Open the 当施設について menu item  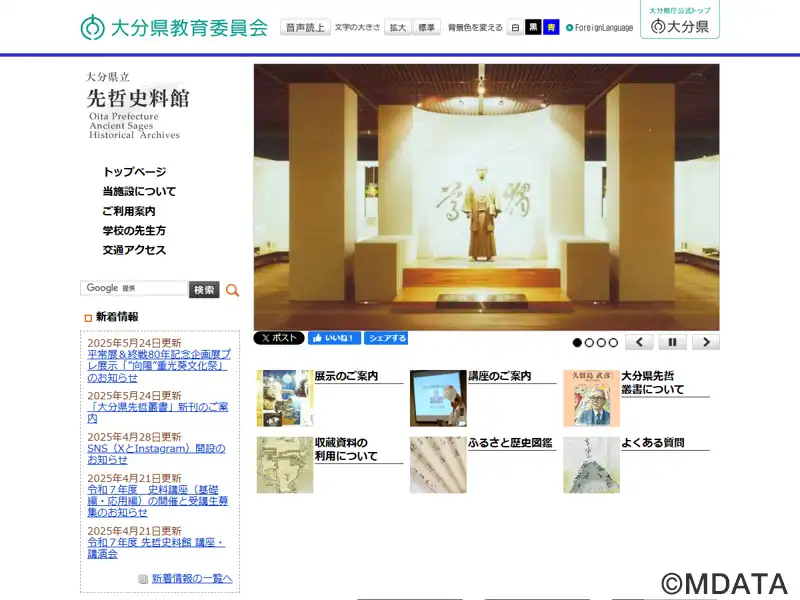(139, 191)
